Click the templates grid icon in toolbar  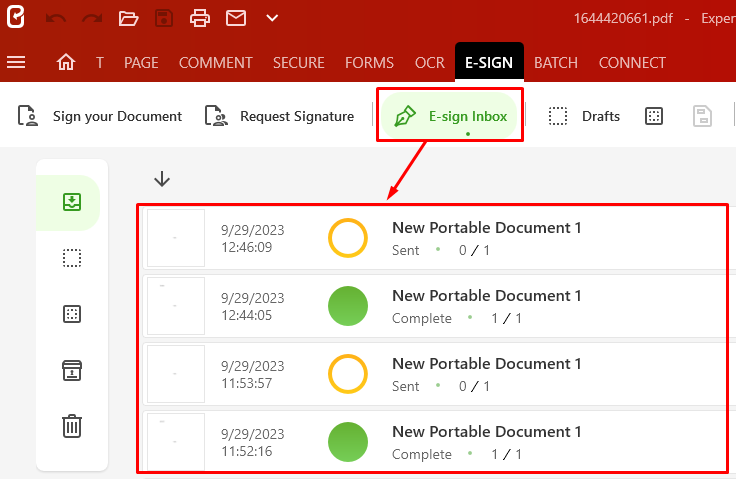654,116
